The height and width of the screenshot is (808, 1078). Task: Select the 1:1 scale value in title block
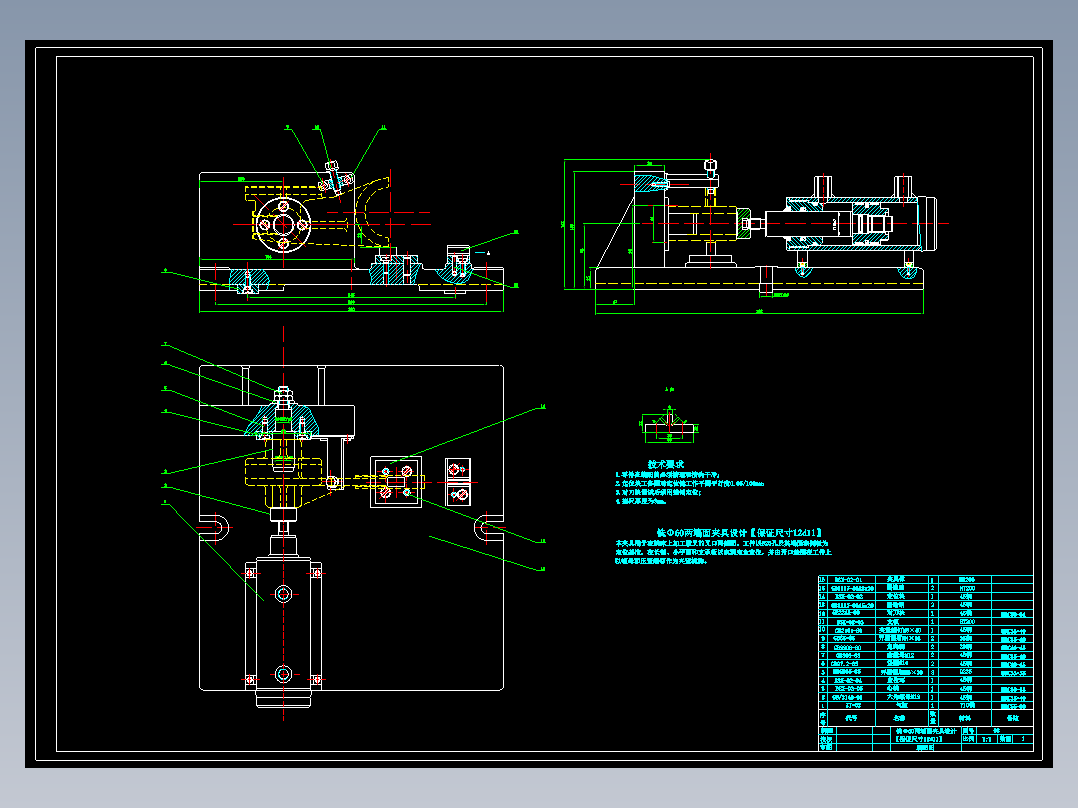(x=986, y=739)
